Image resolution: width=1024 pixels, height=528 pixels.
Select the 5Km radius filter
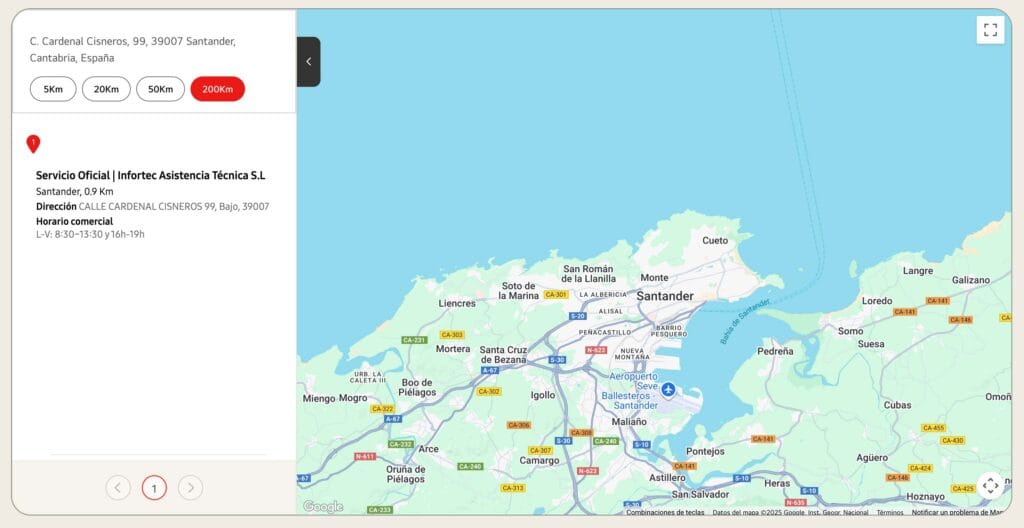click(53, 89)
